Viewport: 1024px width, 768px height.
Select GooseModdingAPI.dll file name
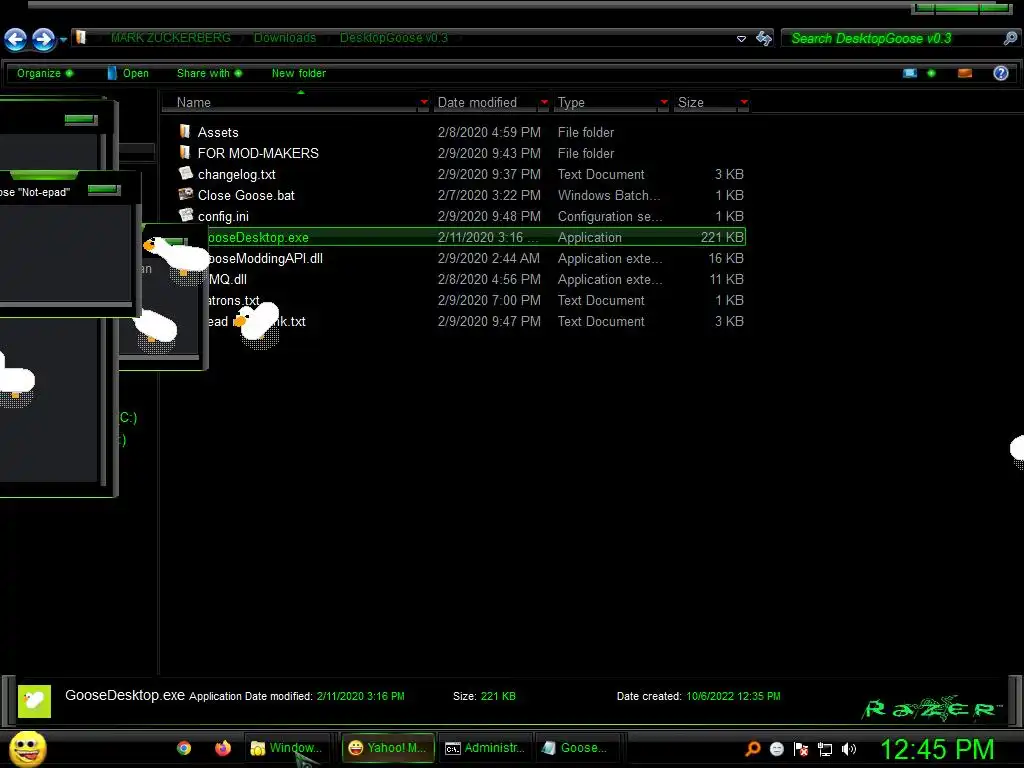pyautogui.click(x=264, y=259)
